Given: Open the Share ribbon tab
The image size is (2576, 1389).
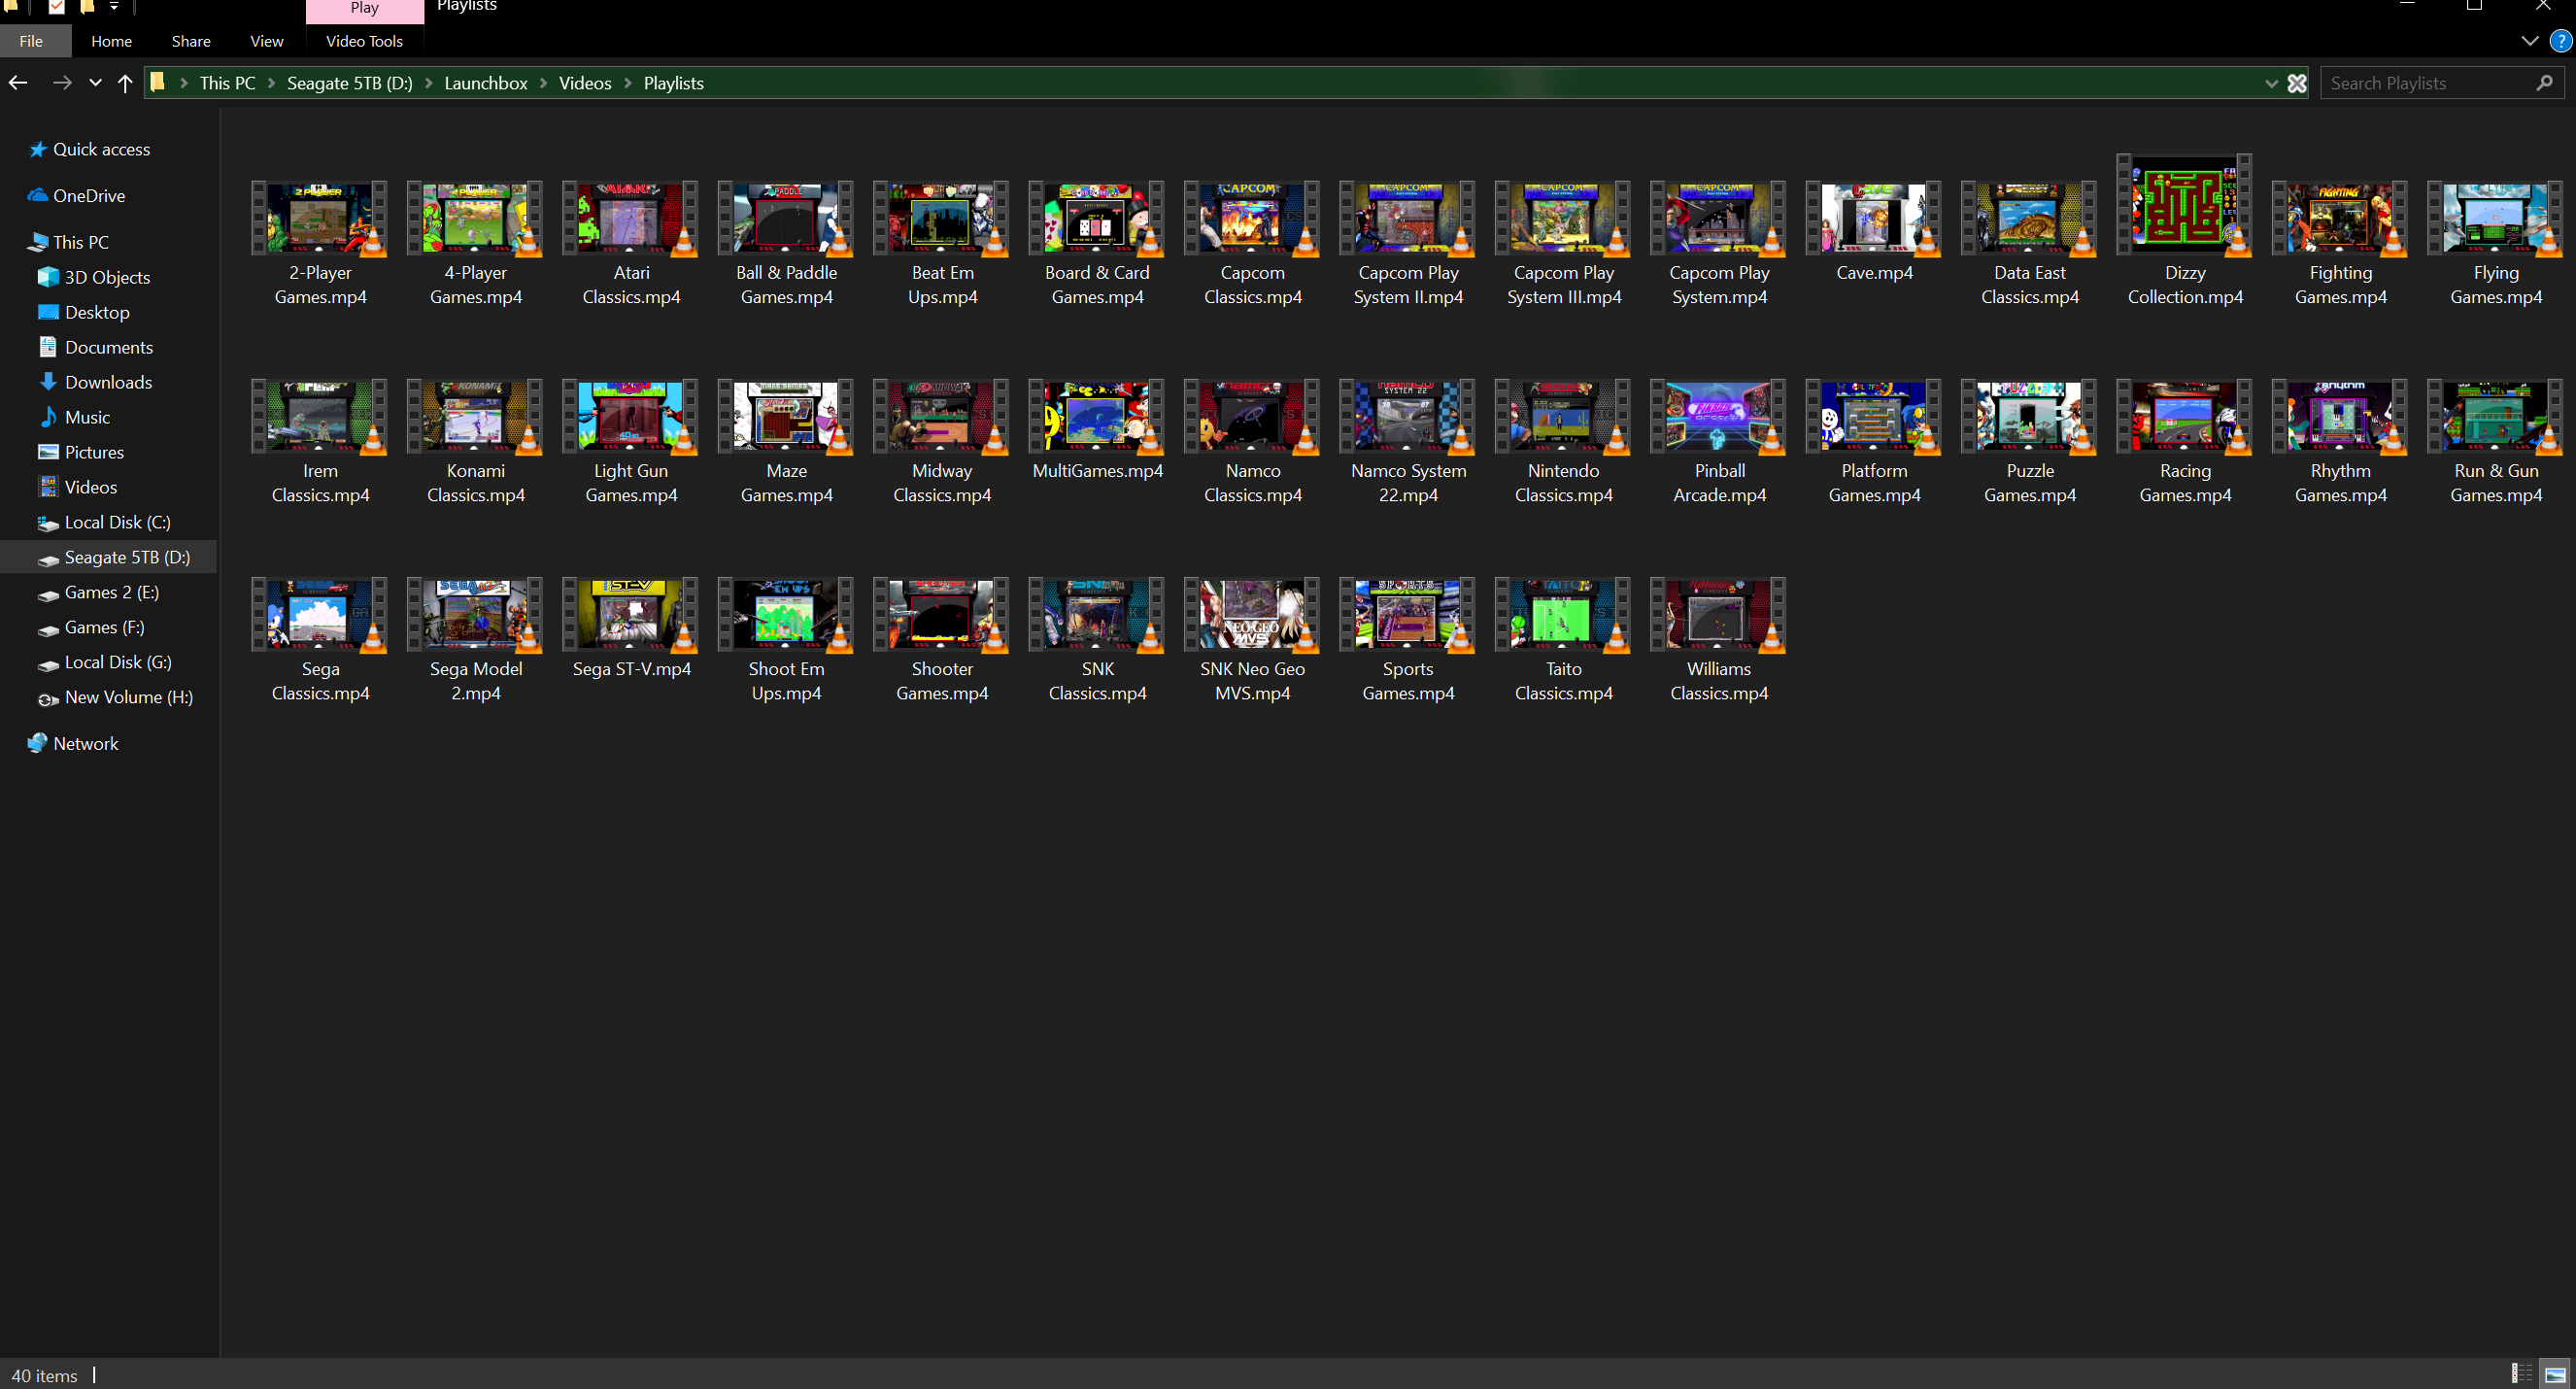Looking at the screenshot, I should [x=191, y=41].
